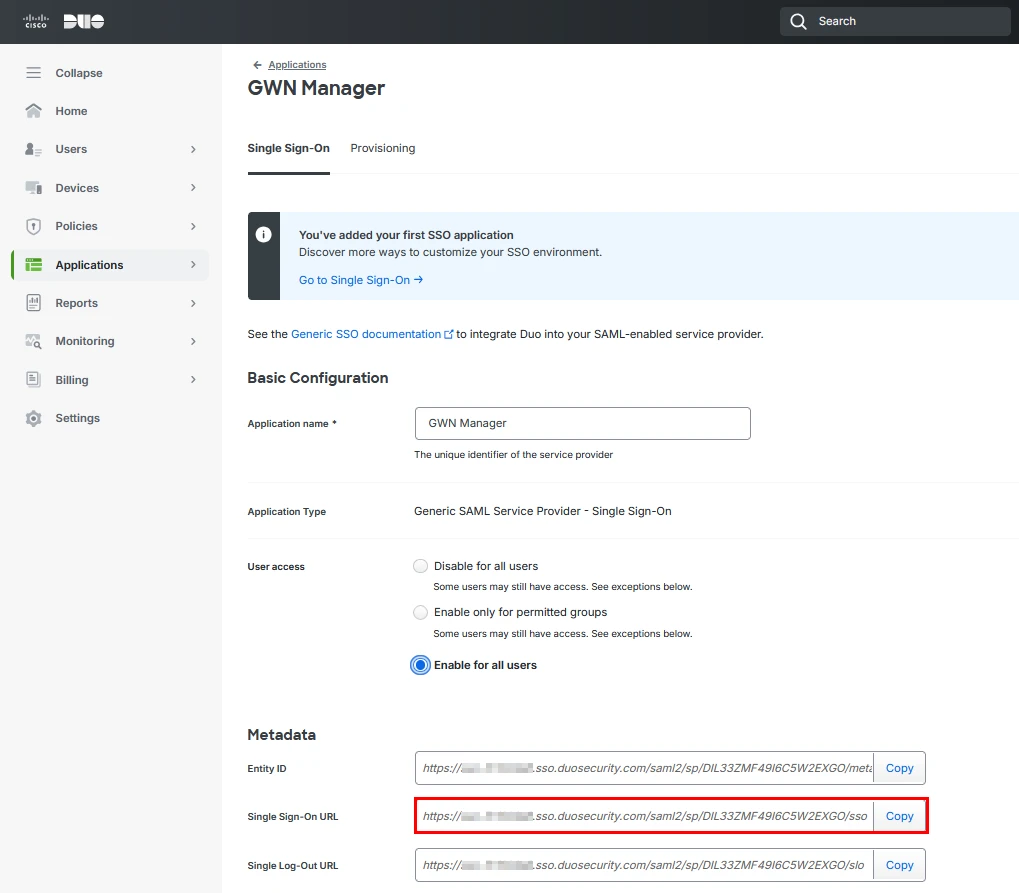Follow the Go to Single Sign-On link

coord(361,280)
